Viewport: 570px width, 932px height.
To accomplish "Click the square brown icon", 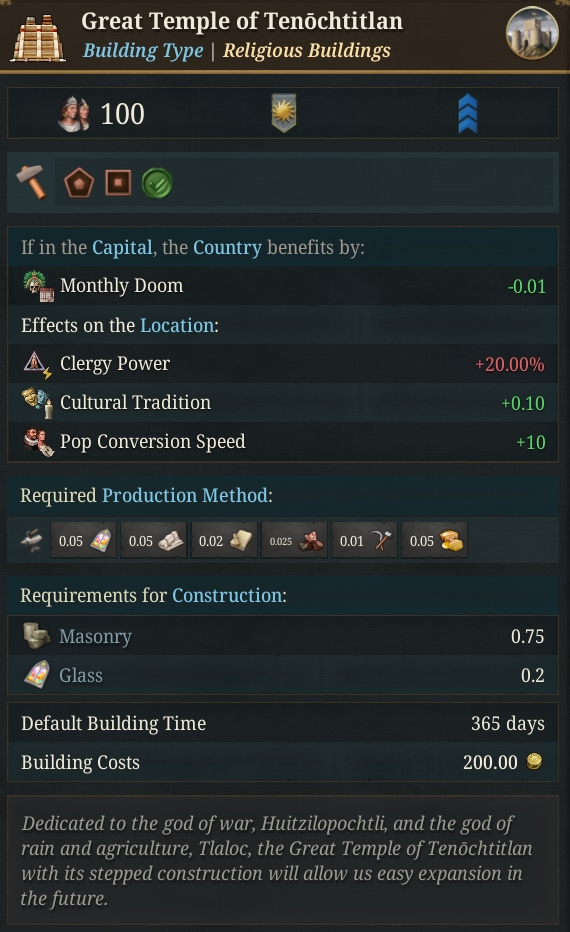I will pyautogui.click(x=118, y=182).
